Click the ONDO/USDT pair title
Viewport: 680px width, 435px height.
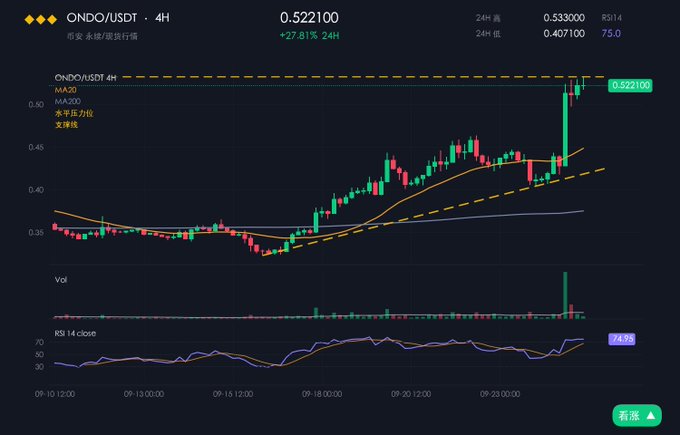tap(101, 18)
